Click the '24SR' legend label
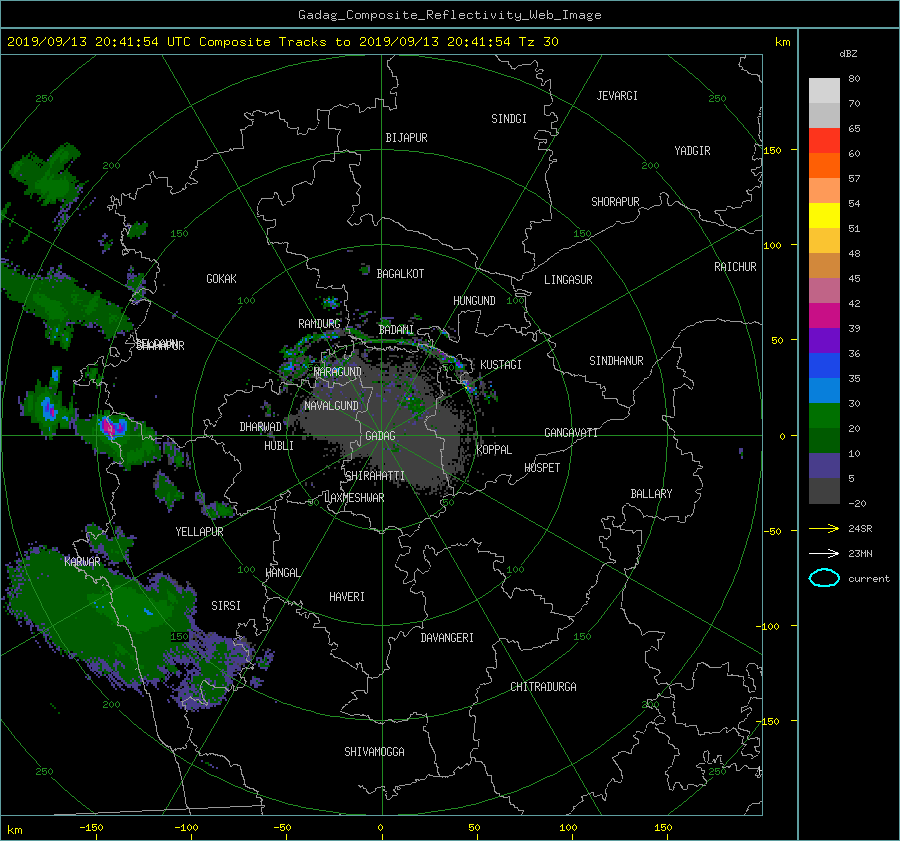 [x=860, y=529]
